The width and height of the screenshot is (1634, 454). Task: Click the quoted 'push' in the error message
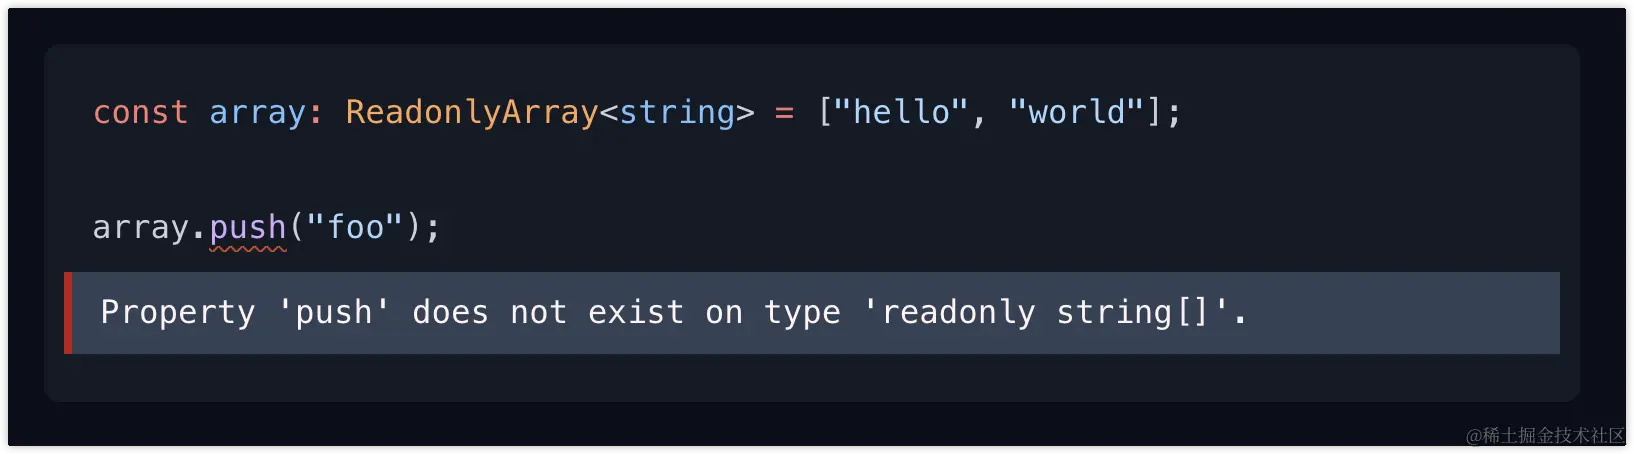point(334,313)
